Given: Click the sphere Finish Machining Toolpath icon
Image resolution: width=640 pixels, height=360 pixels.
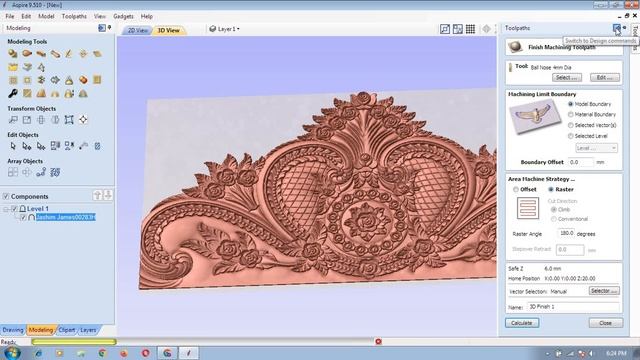Looking at the screenshot, I should pyautogui.click(x=516, y=47).
